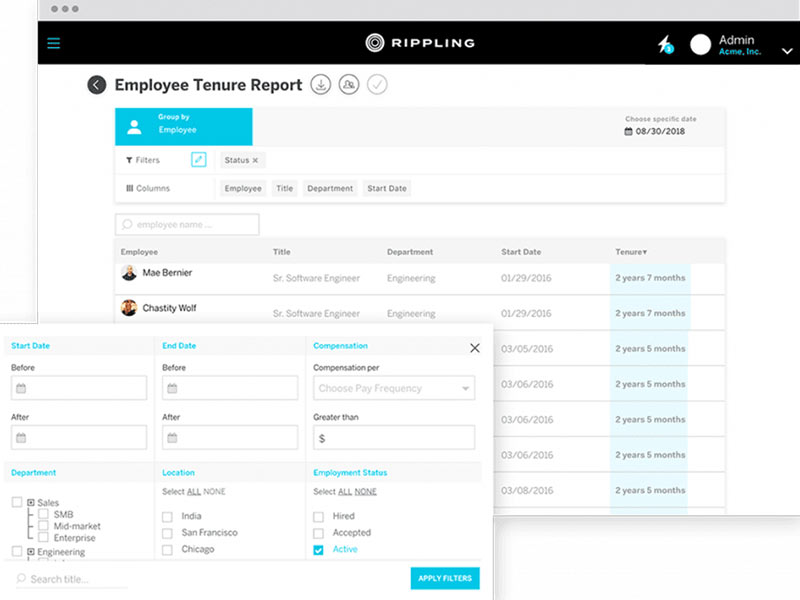This screenshot has width=800, height=600.
Task: Check the Engineering department checkbox
Action: (x=17, y=551)
